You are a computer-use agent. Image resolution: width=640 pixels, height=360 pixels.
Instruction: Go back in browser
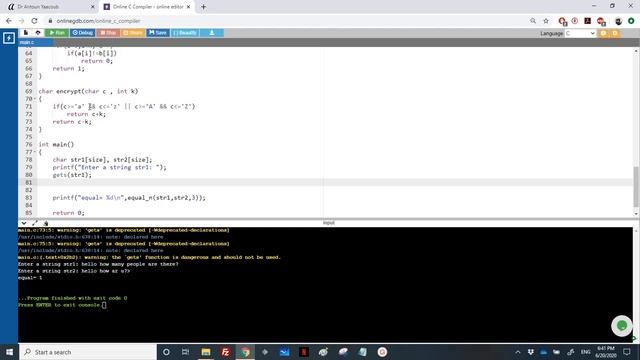click(9, 21)
